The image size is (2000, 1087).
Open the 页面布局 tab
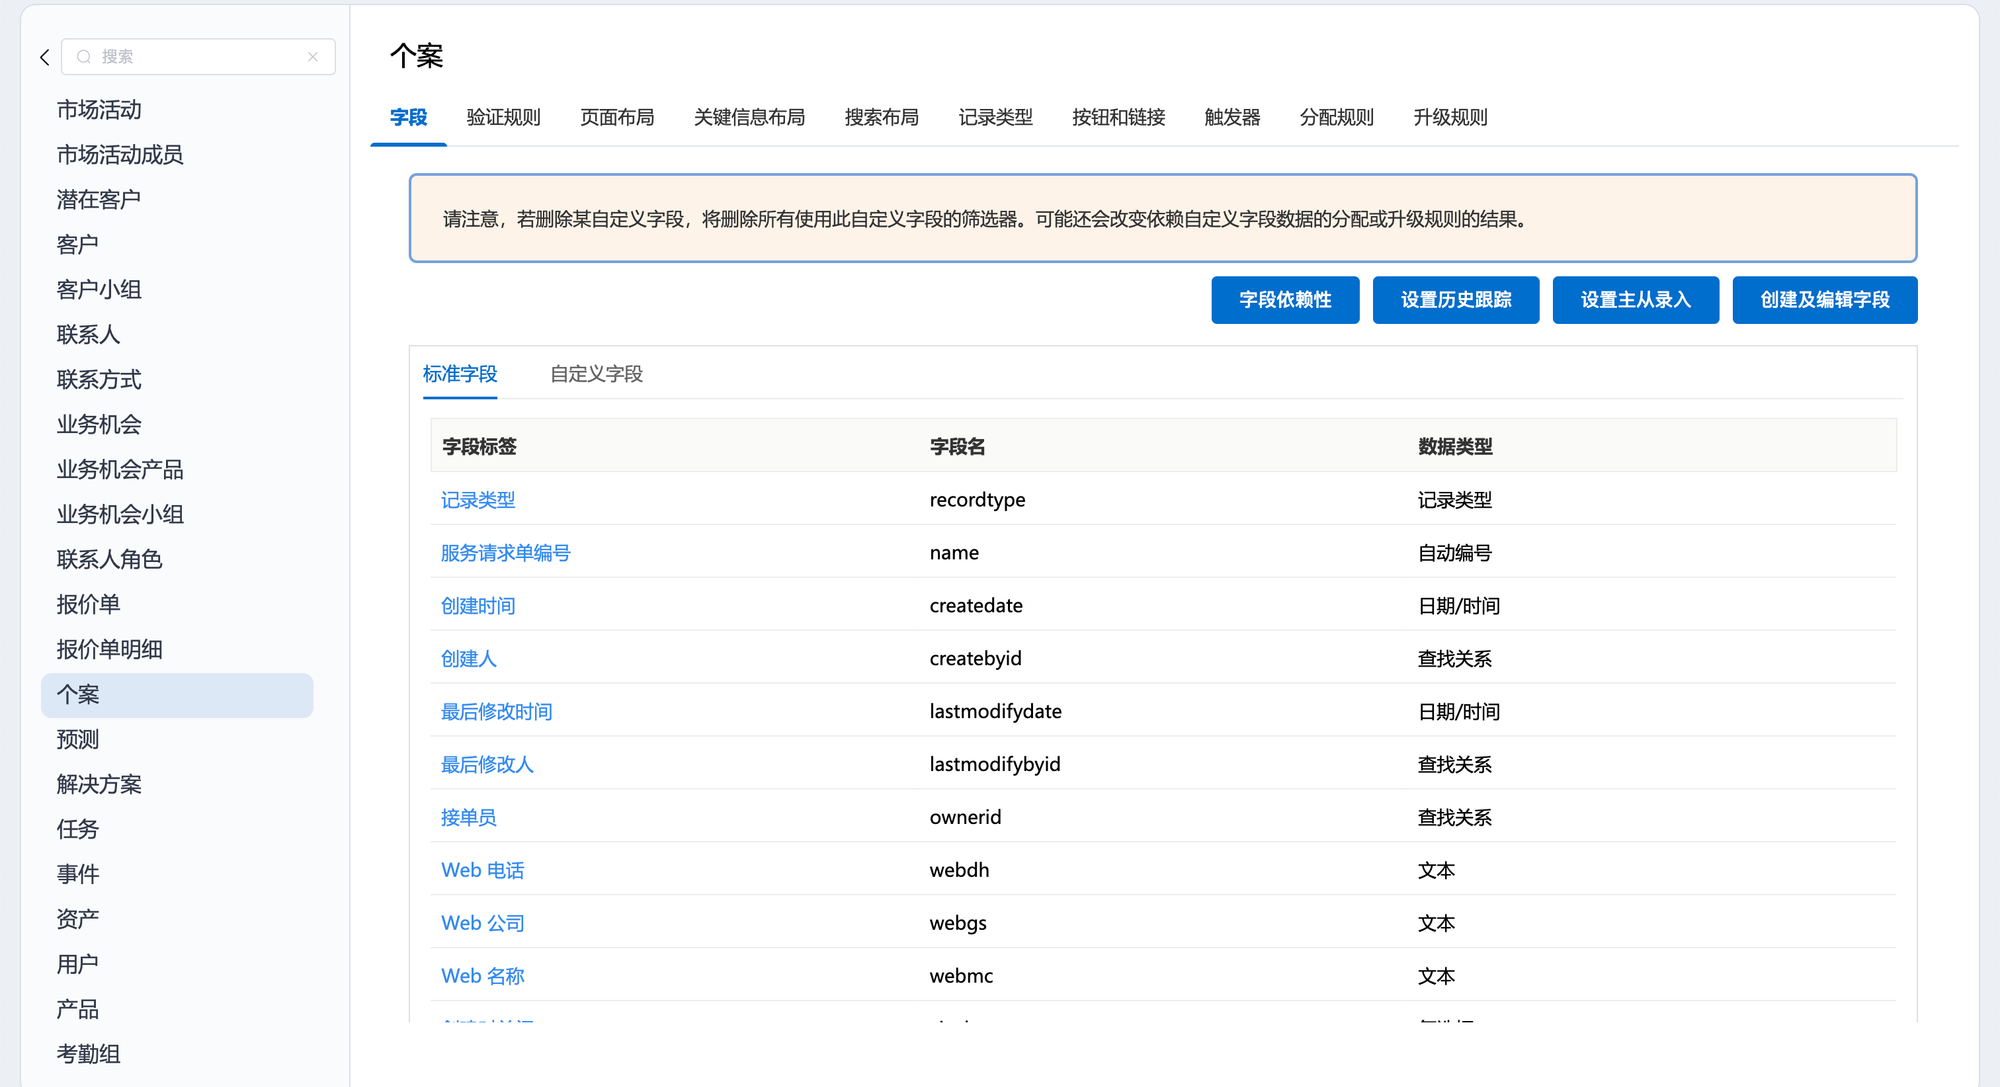pyautogui.click(x=617, y=118)
